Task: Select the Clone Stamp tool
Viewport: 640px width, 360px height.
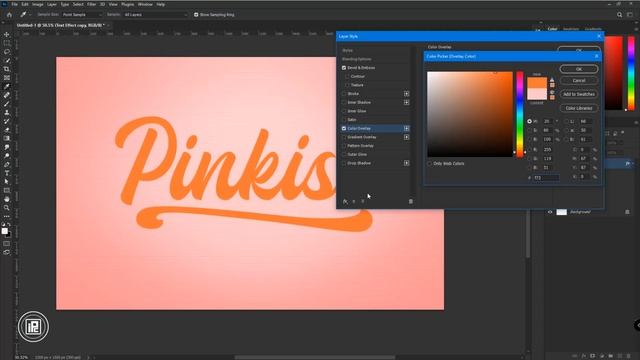Action: coord(7,112)
